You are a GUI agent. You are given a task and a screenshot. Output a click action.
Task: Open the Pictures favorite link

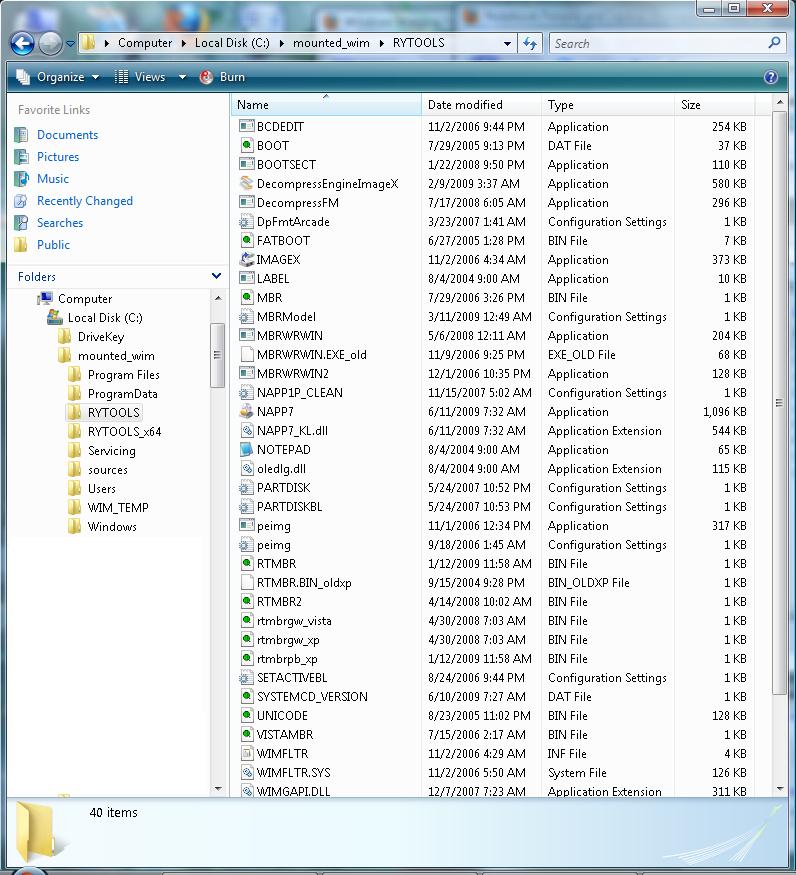(x=58, y=157)
